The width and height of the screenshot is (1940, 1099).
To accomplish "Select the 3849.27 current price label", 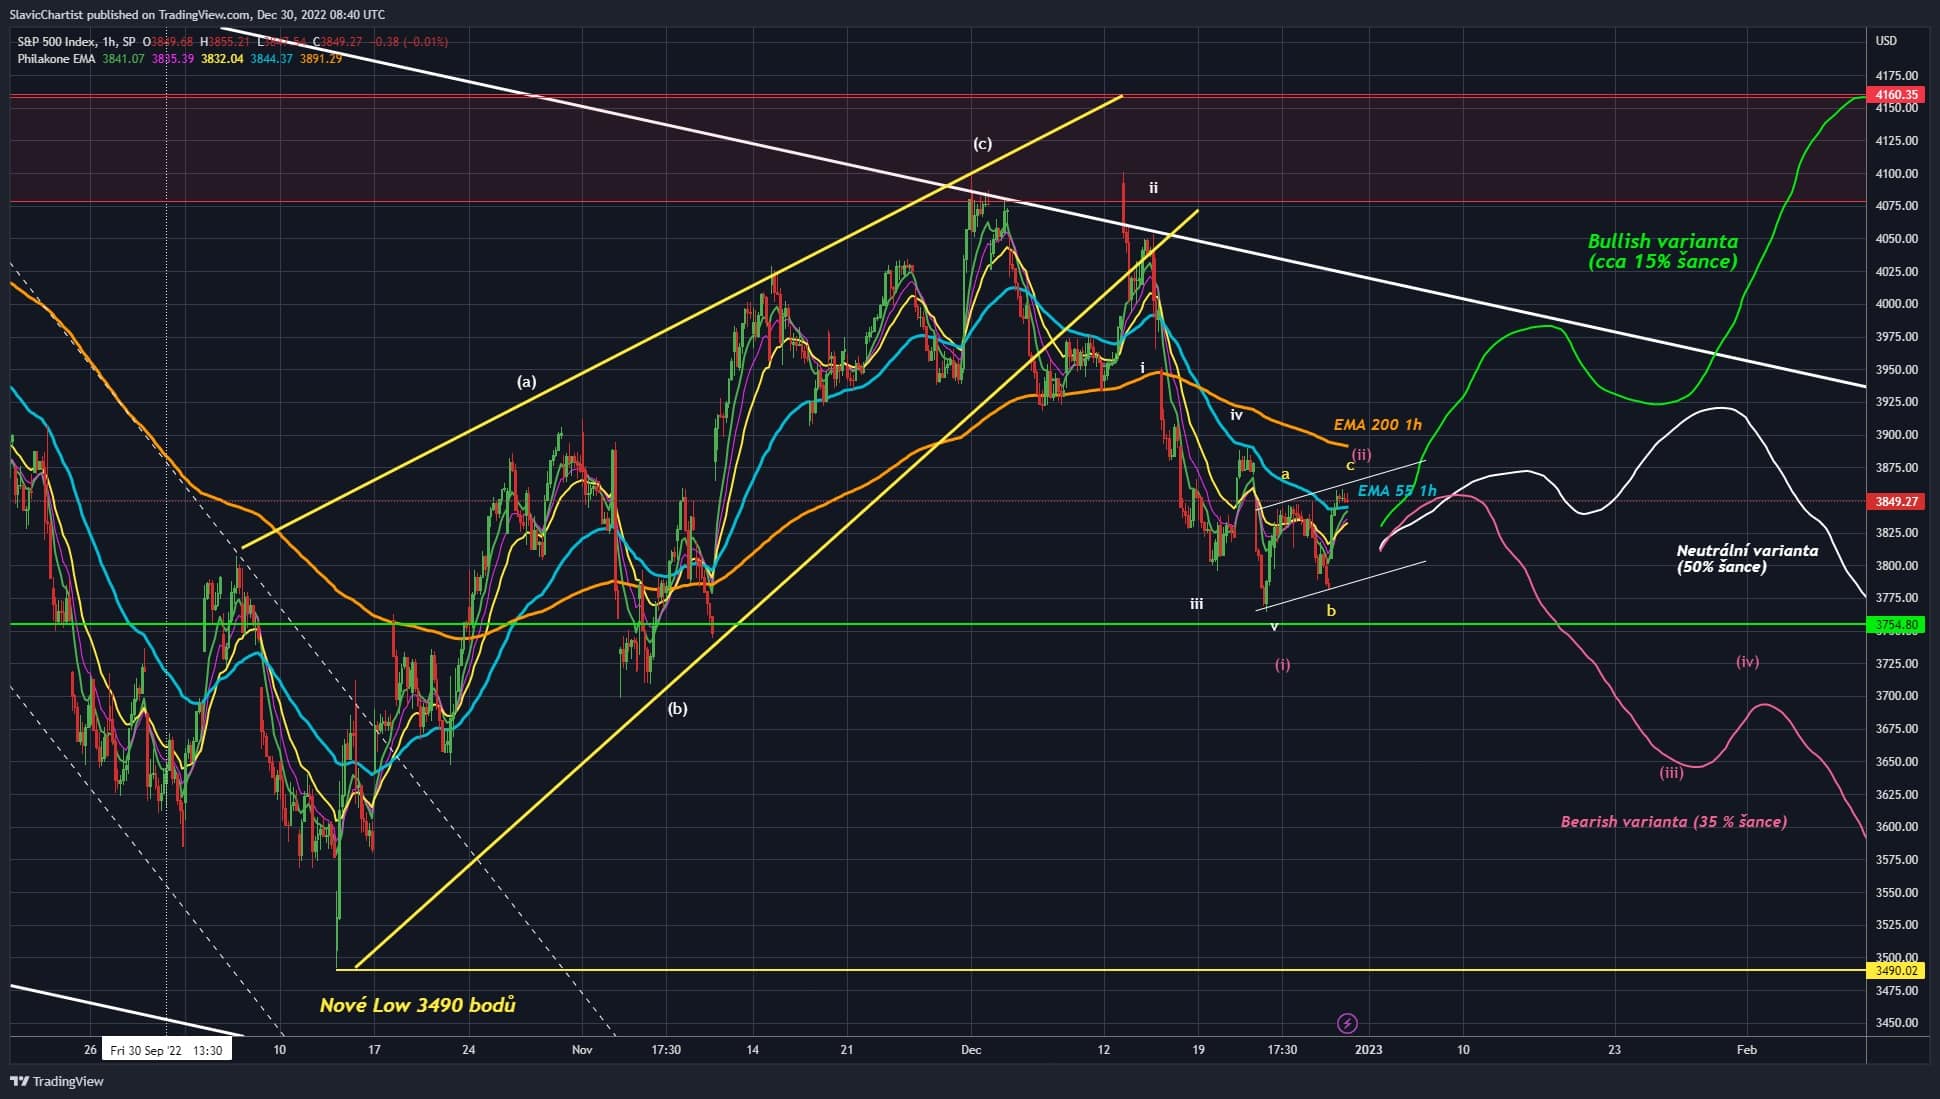I will pos(1896,501).
